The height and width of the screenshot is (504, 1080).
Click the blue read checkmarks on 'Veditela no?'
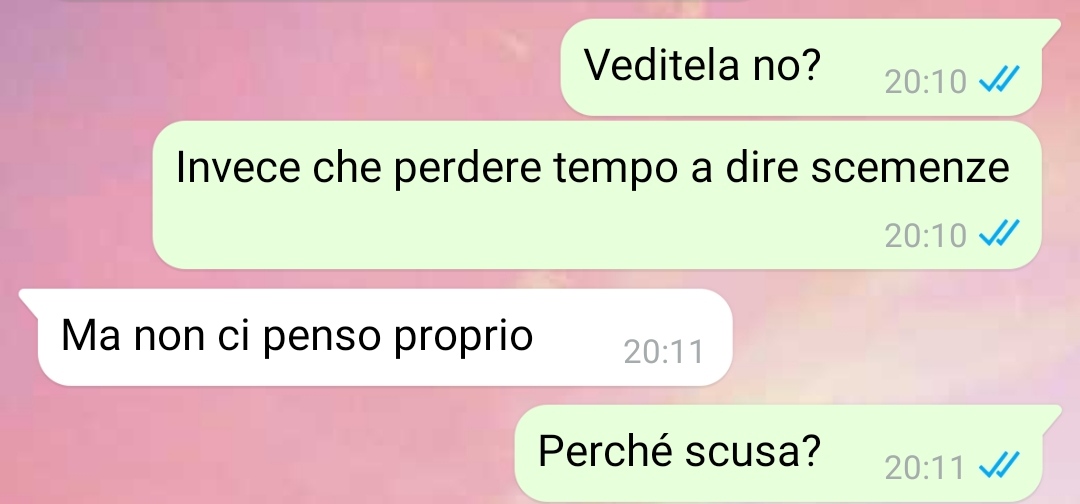[999, 81]
